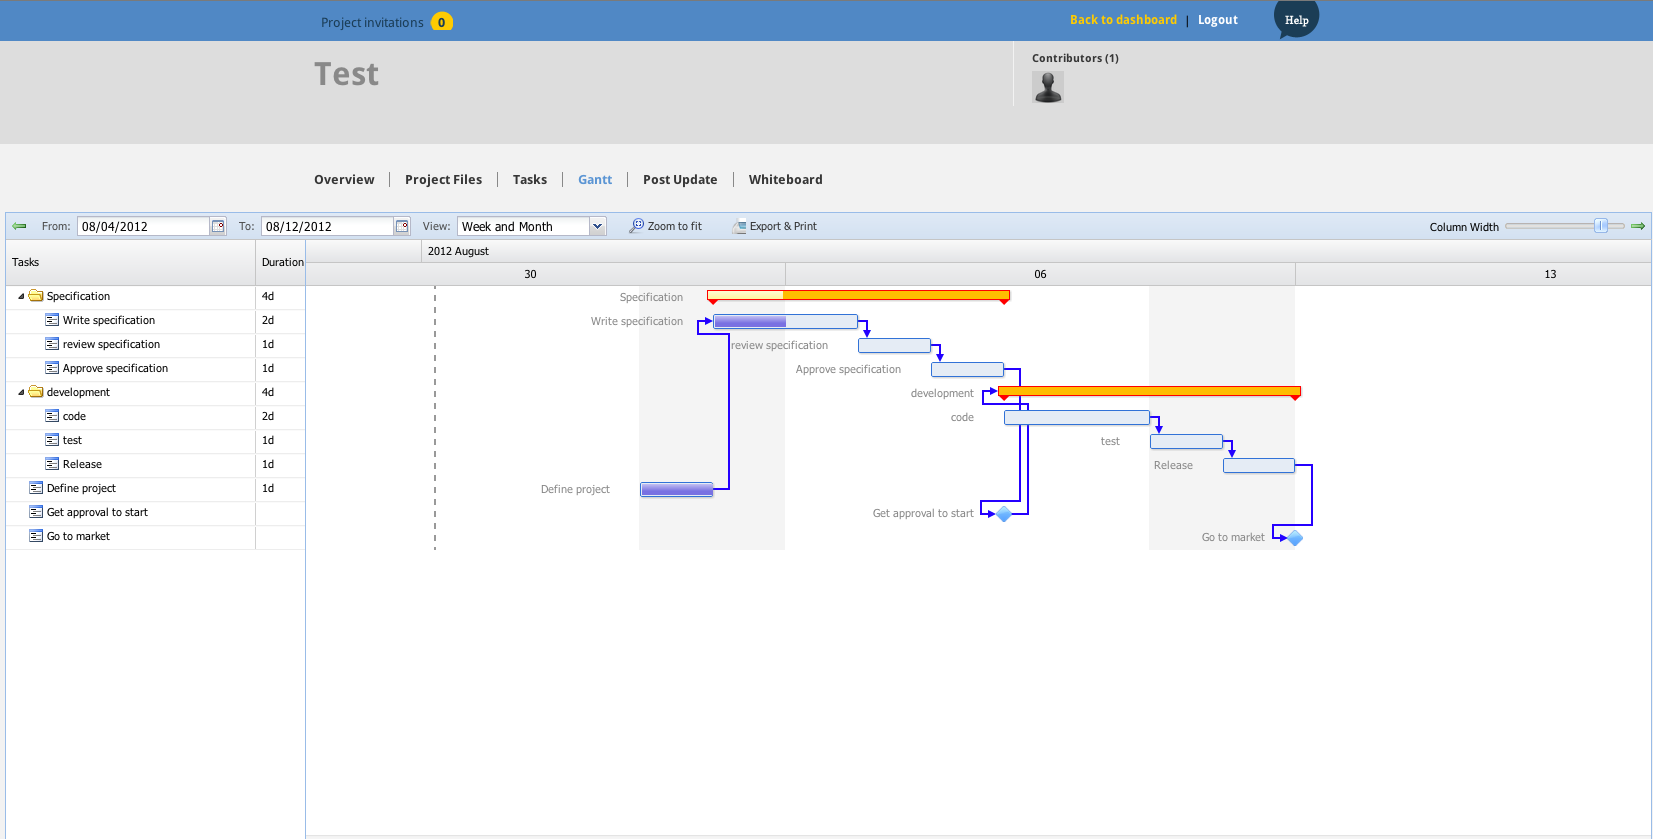Click the Export & Print printer icon
The width and height of the screenshot is (1653, 839).
(739, 226)
